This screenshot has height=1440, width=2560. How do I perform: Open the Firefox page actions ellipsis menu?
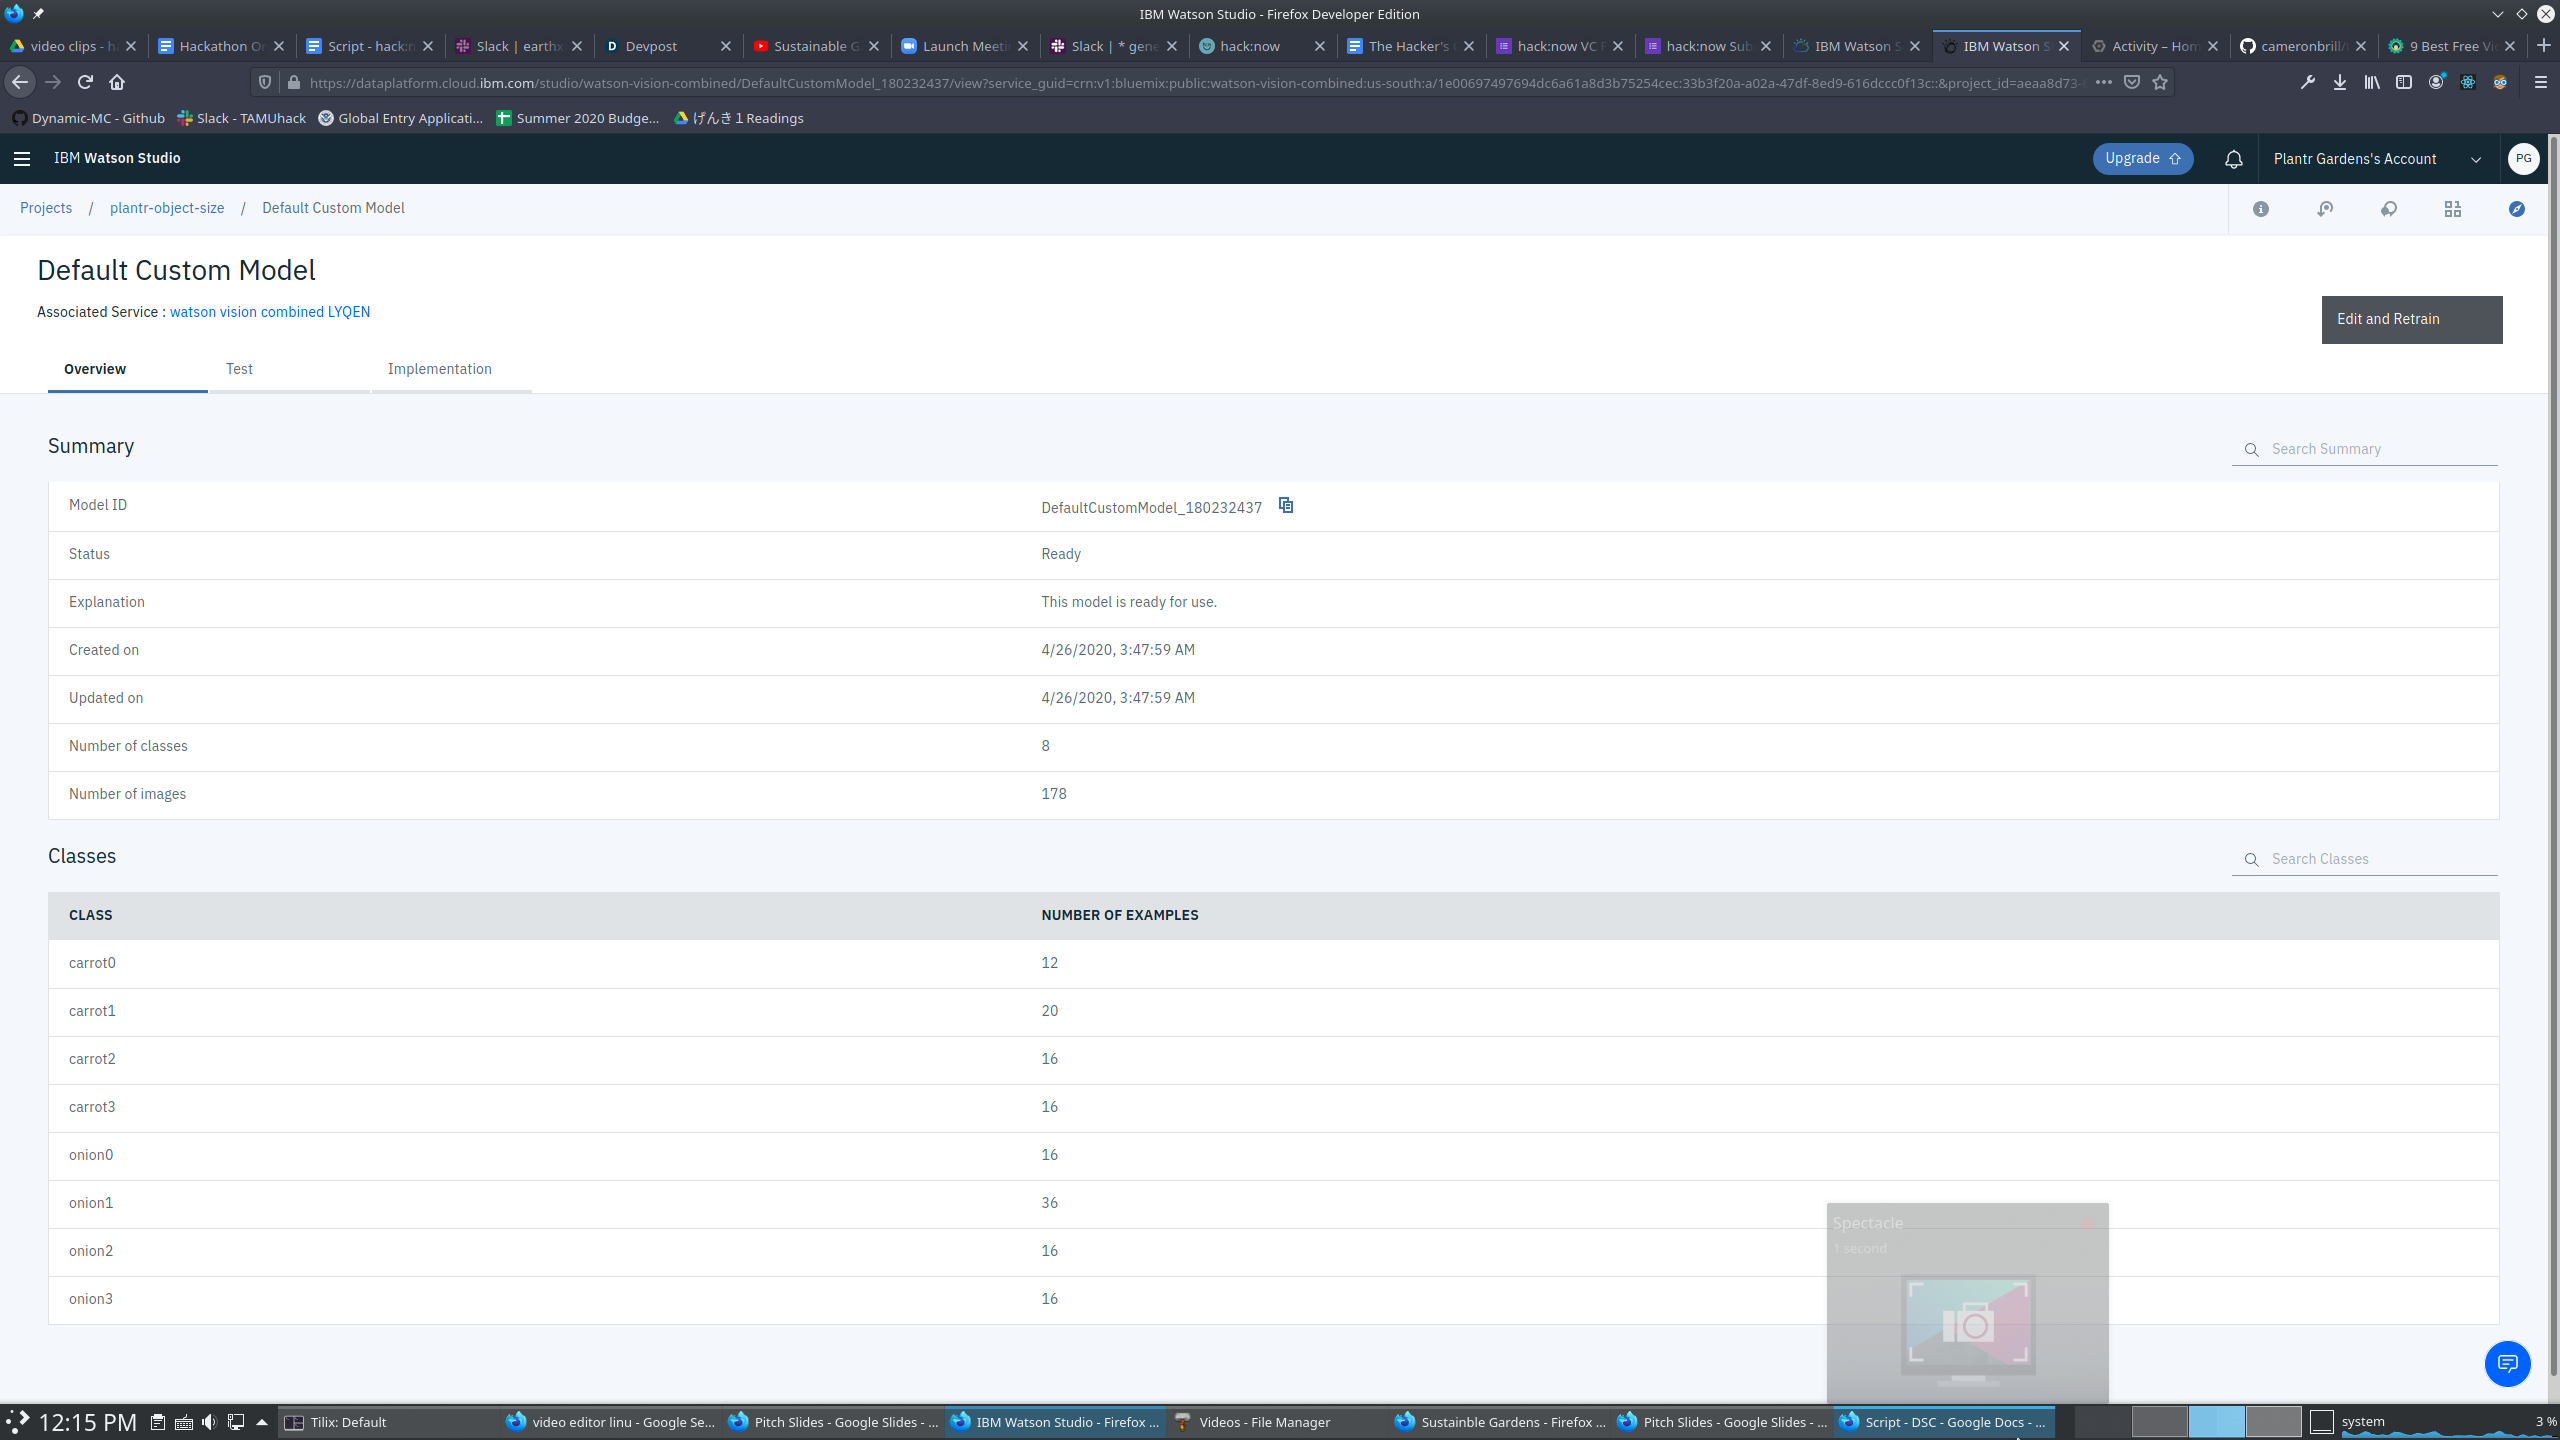2103,83
